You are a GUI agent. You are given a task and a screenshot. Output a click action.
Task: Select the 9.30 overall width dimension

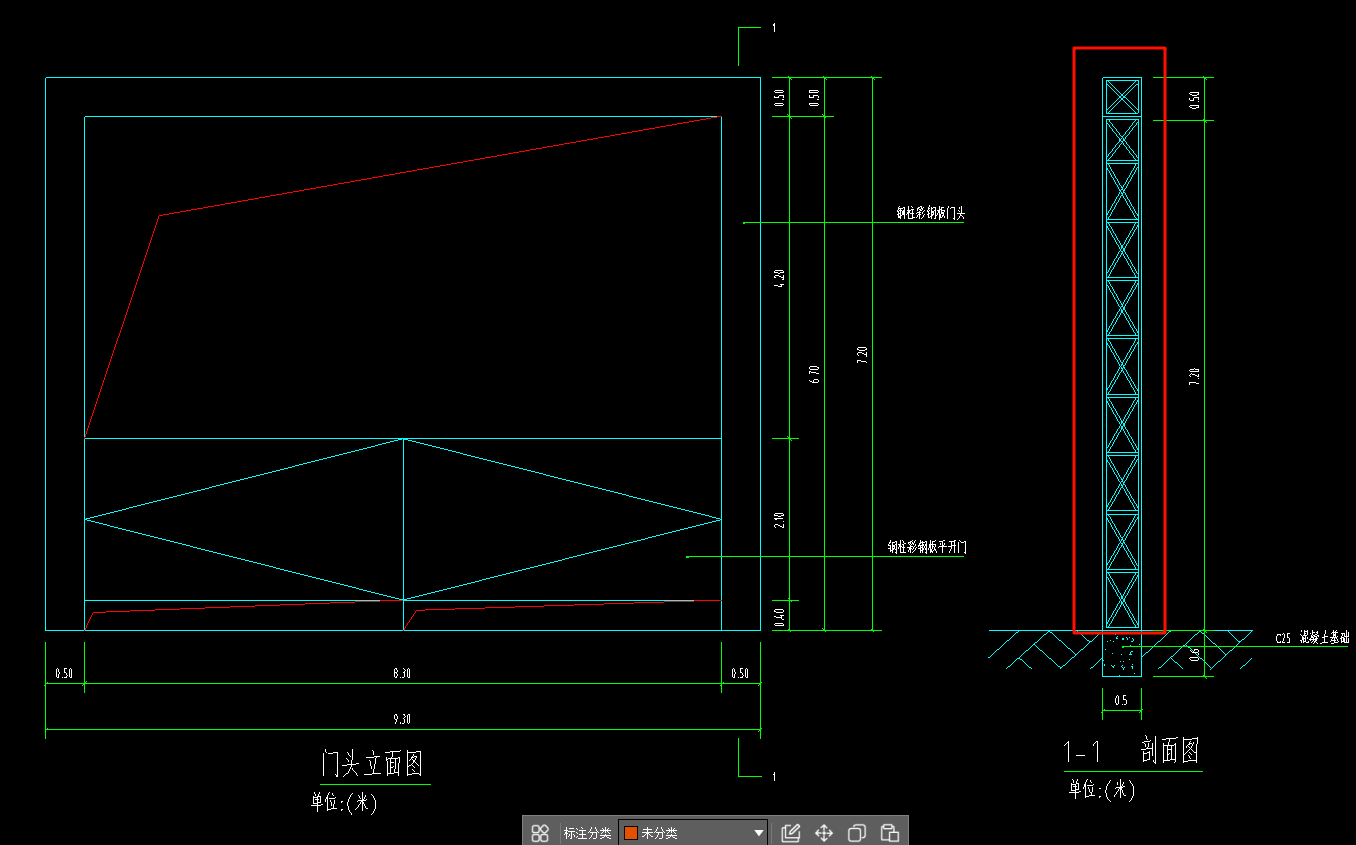pos(400,719)
